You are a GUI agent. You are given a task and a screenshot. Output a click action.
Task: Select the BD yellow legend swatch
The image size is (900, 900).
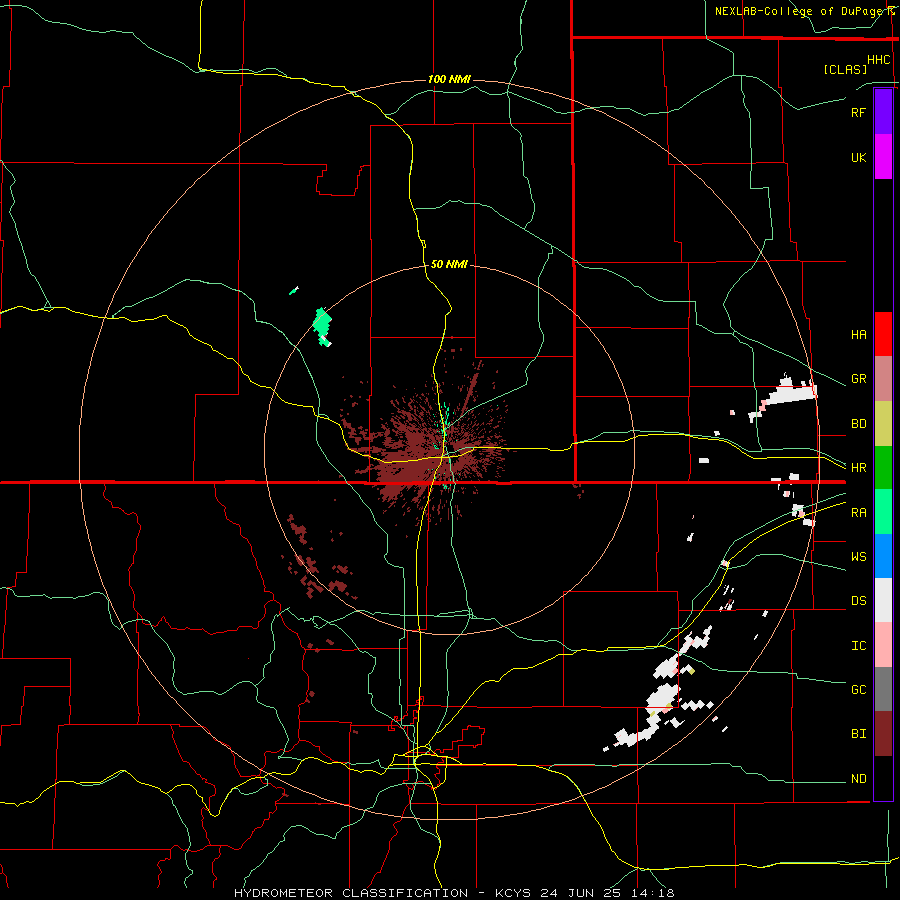(x=883, y=424)
